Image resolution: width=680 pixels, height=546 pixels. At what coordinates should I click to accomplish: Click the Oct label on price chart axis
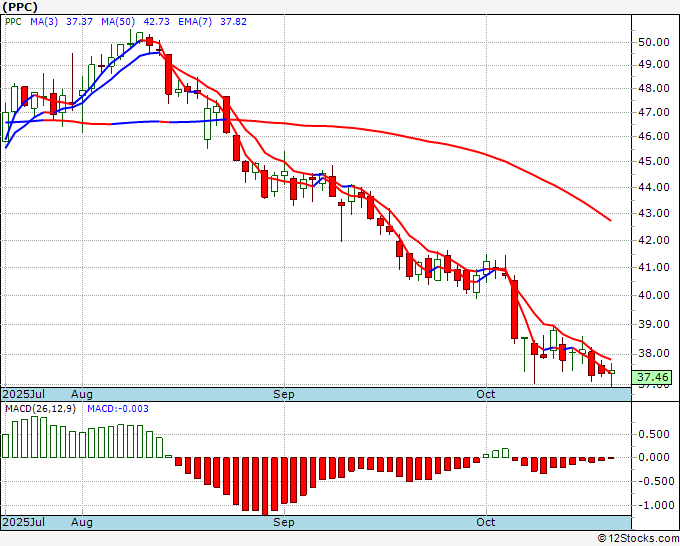[486, 394]
